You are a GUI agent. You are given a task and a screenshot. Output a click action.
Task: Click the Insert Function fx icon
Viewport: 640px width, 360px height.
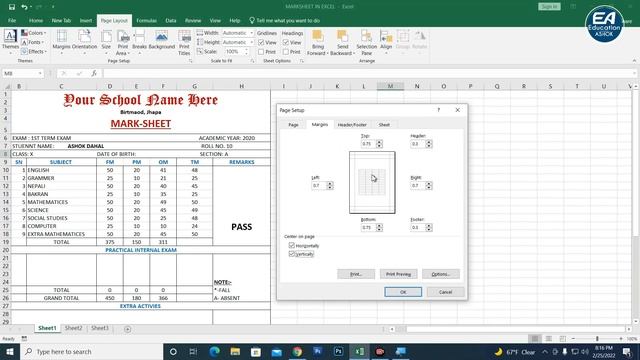tap(94, 73)
